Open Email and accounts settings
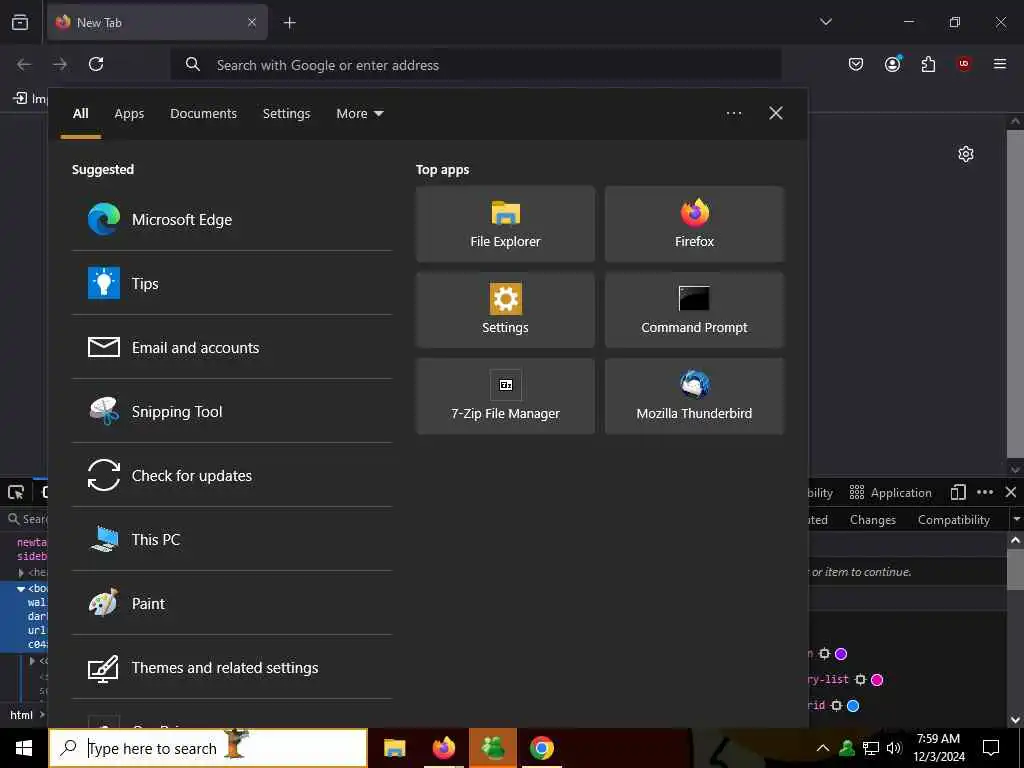1024x768 pixels. pos(231,347)
